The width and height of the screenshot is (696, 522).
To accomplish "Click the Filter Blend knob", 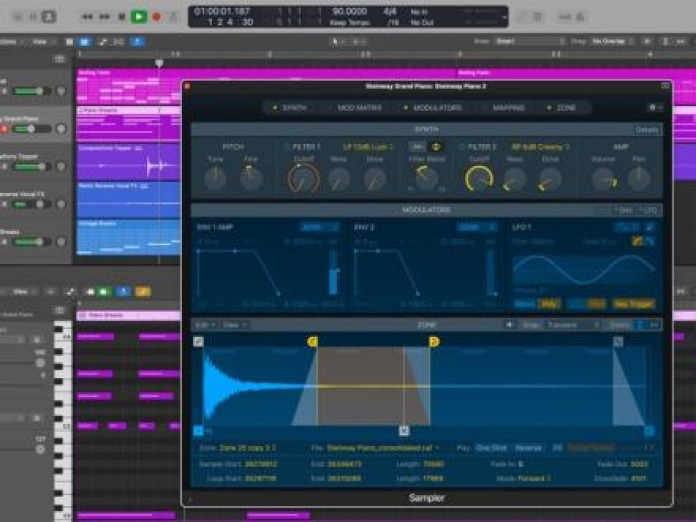I will tap(427, 178).
